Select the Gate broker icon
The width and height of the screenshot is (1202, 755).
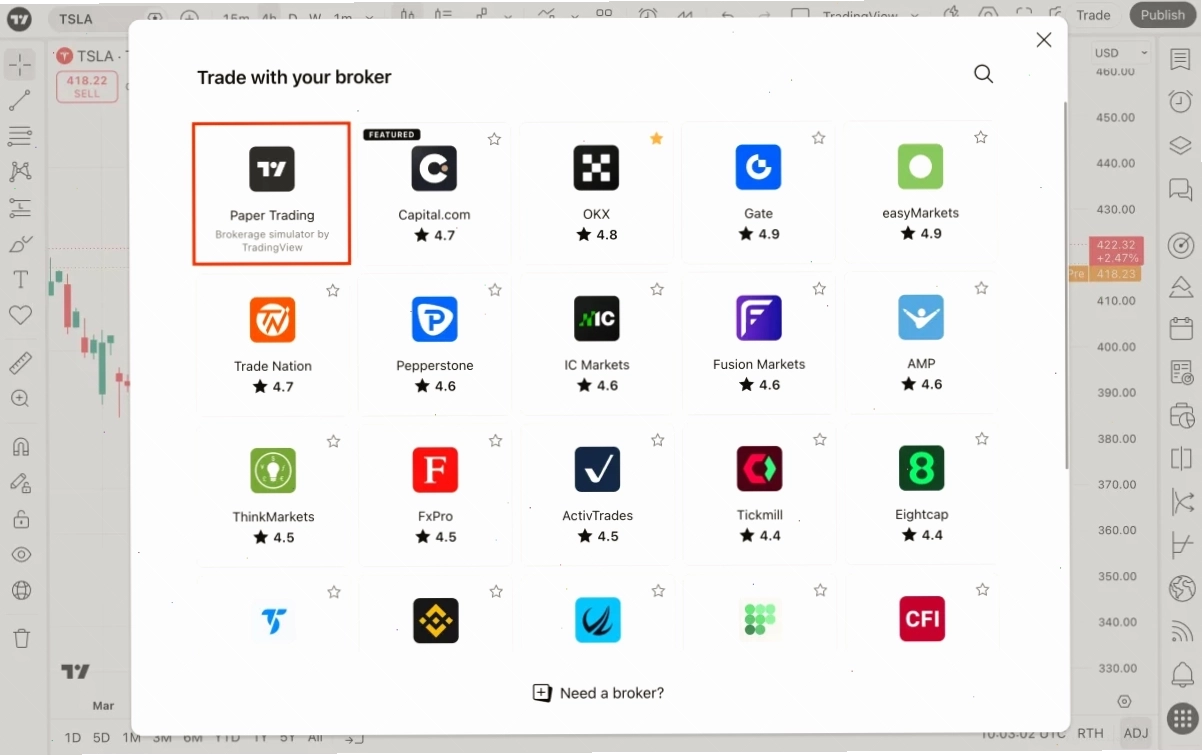click(758, 167)
